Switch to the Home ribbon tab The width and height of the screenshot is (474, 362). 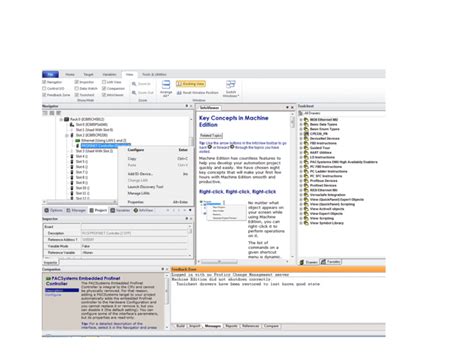(x=70, y=74)
